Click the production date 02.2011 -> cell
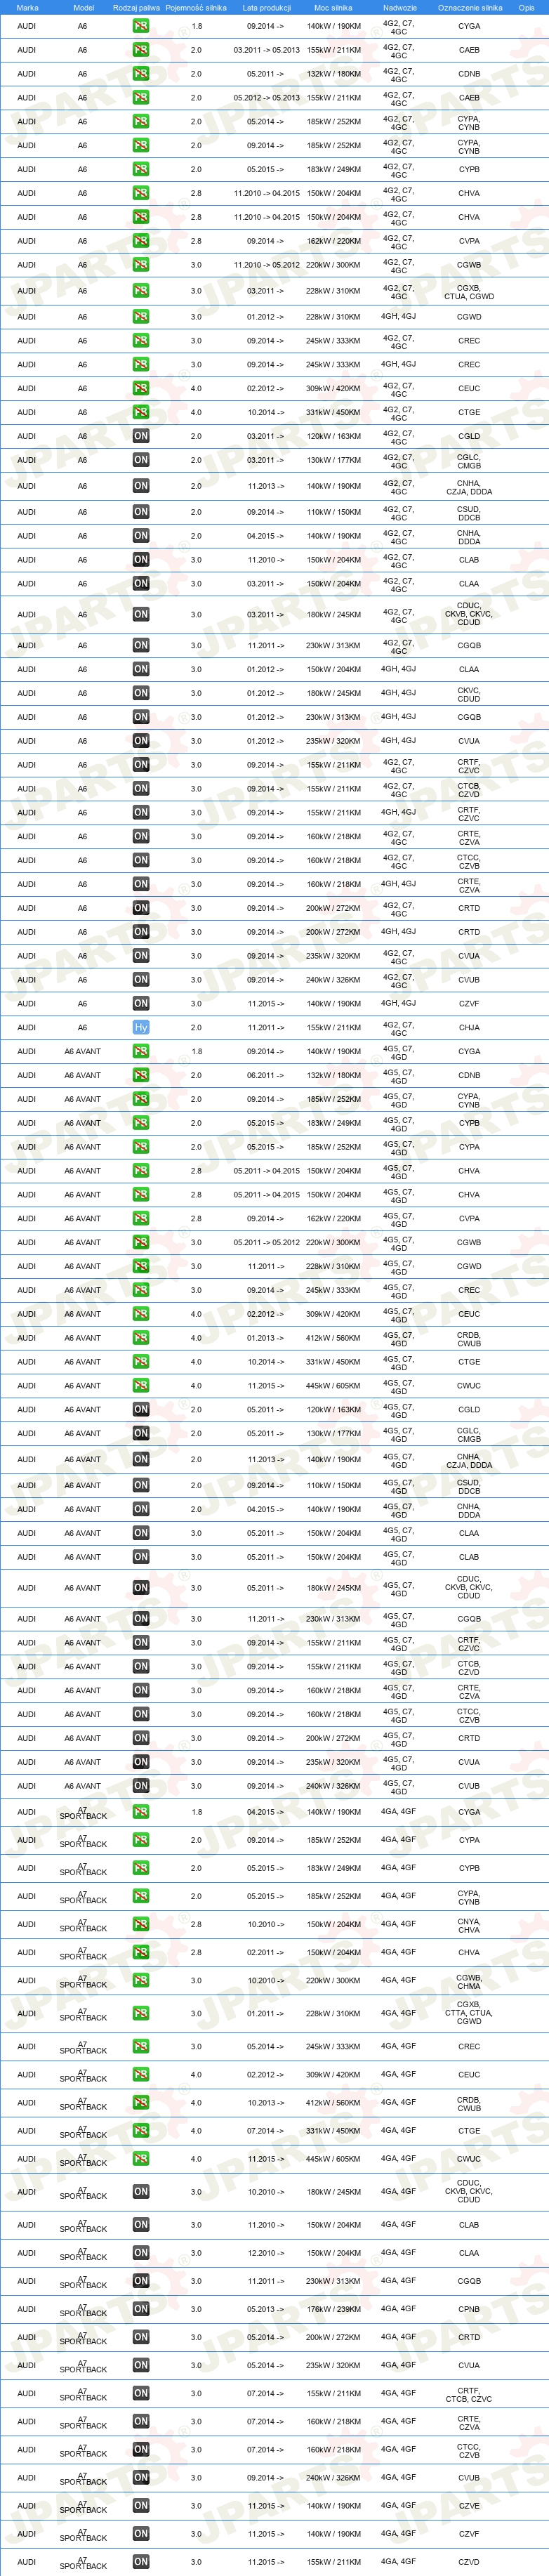This screenshot has height=2576, width=549. click(x=265, y=1952)
